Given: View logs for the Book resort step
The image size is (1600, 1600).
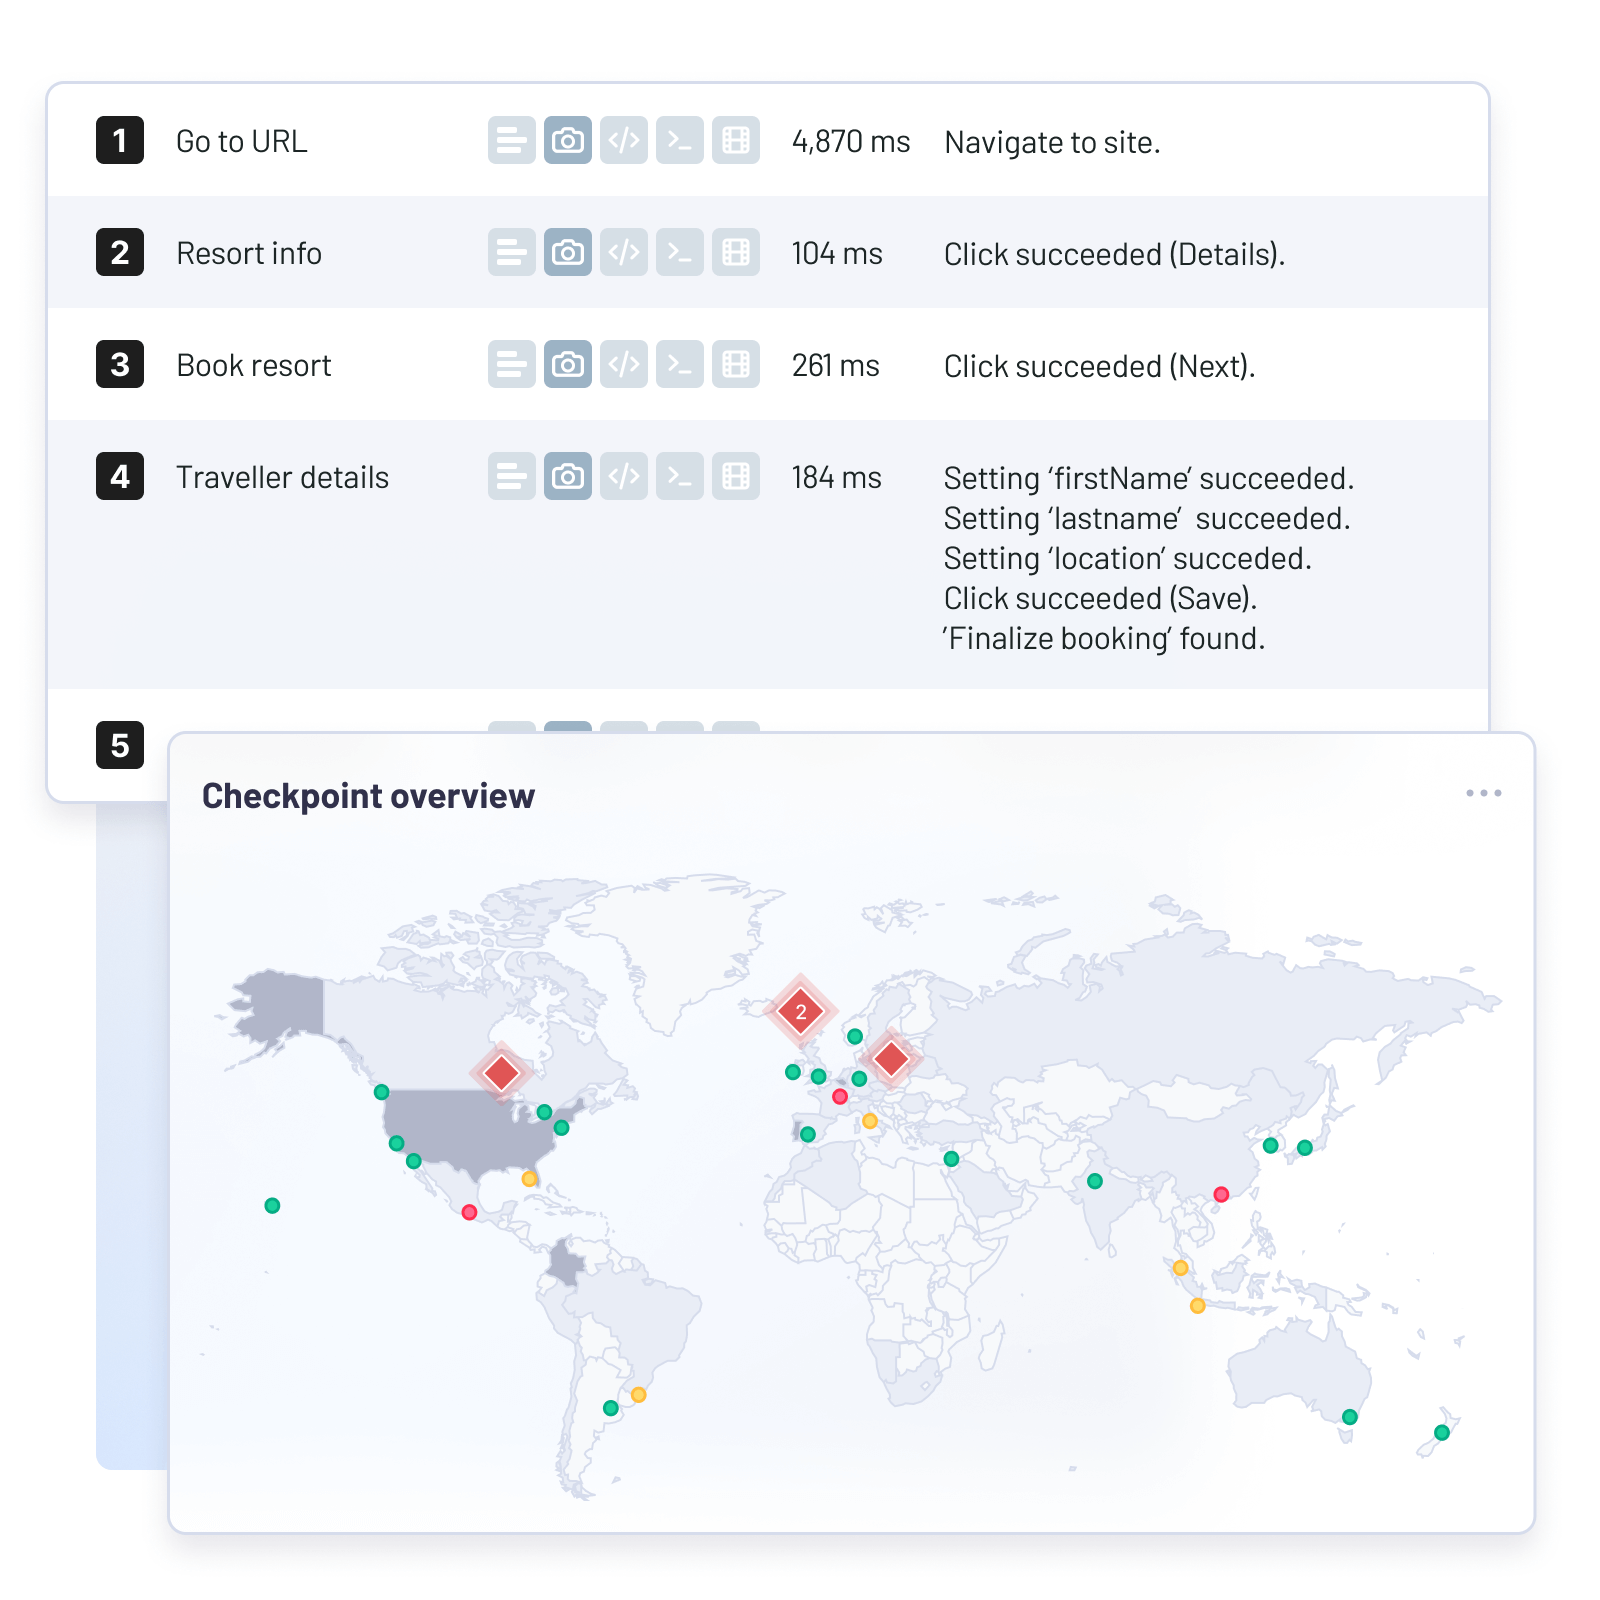Looking at the screenshot, I should click(x=511, y=365).
